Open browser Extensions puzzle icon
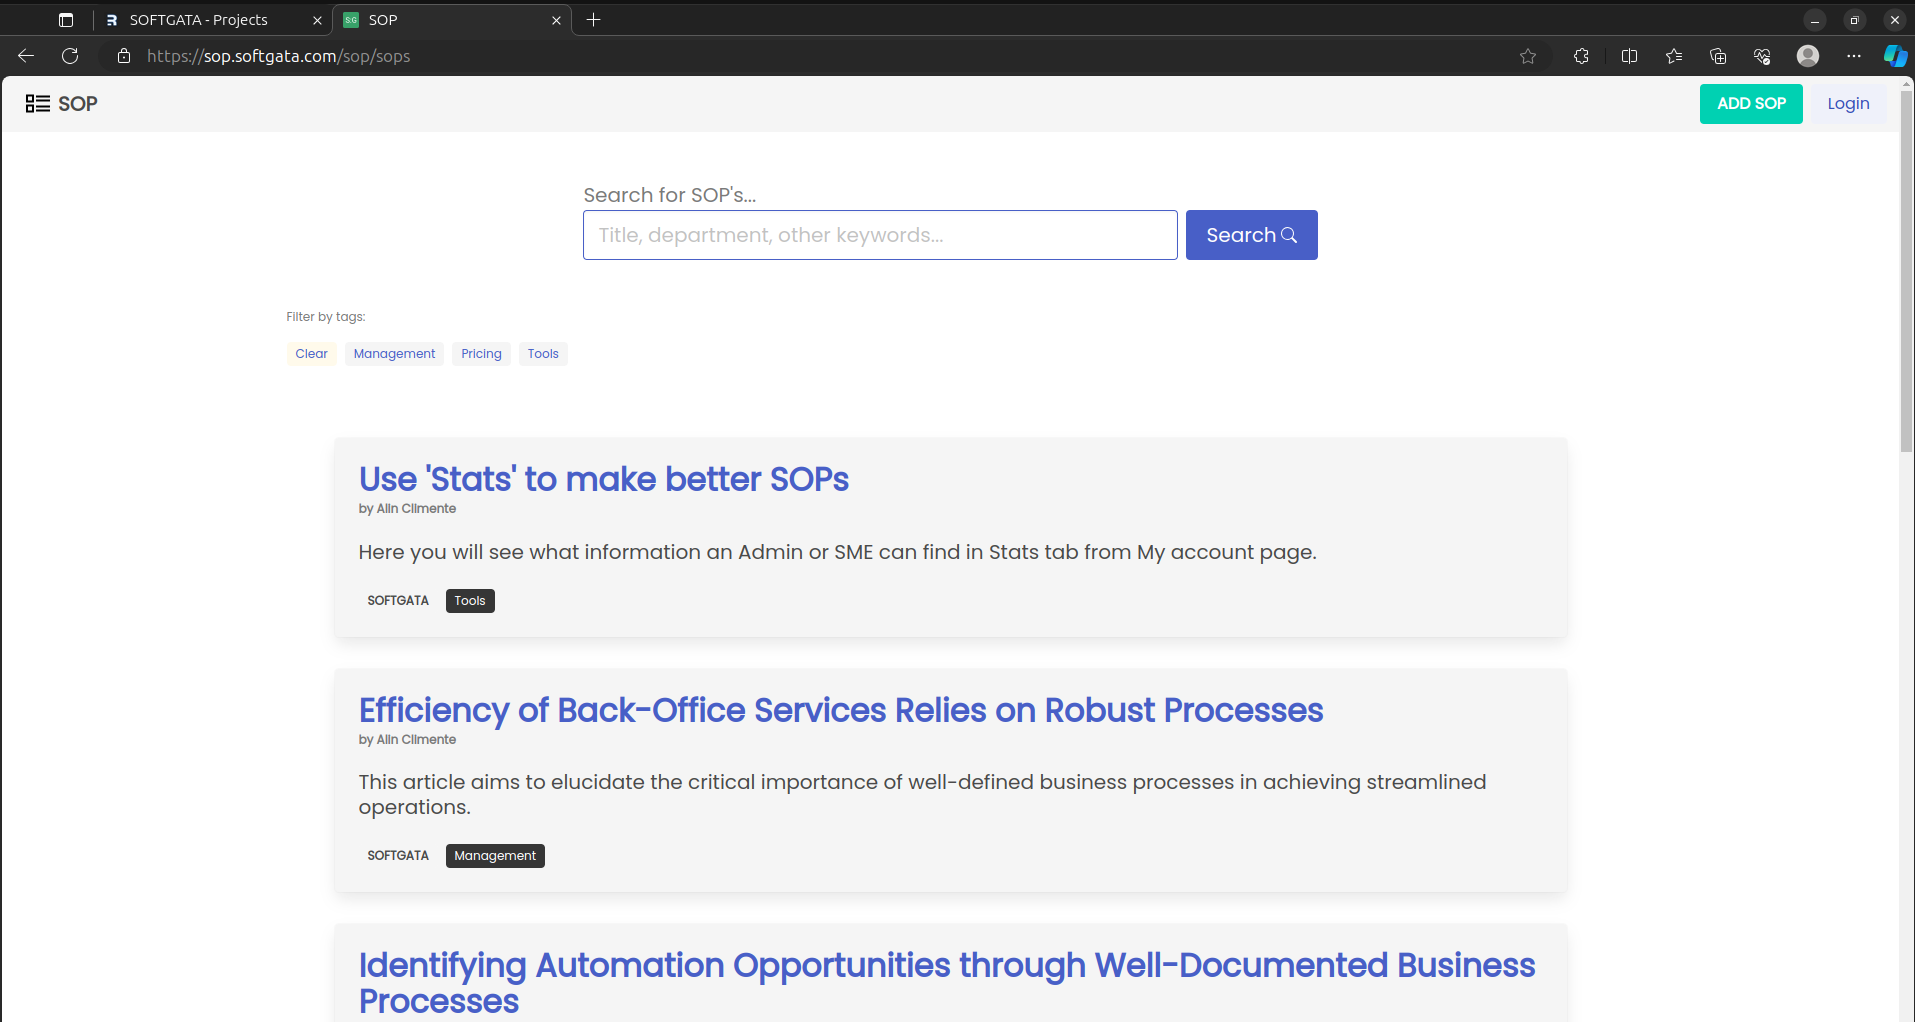Viewport: 1915px width, 1022px height. (1581, 56)
